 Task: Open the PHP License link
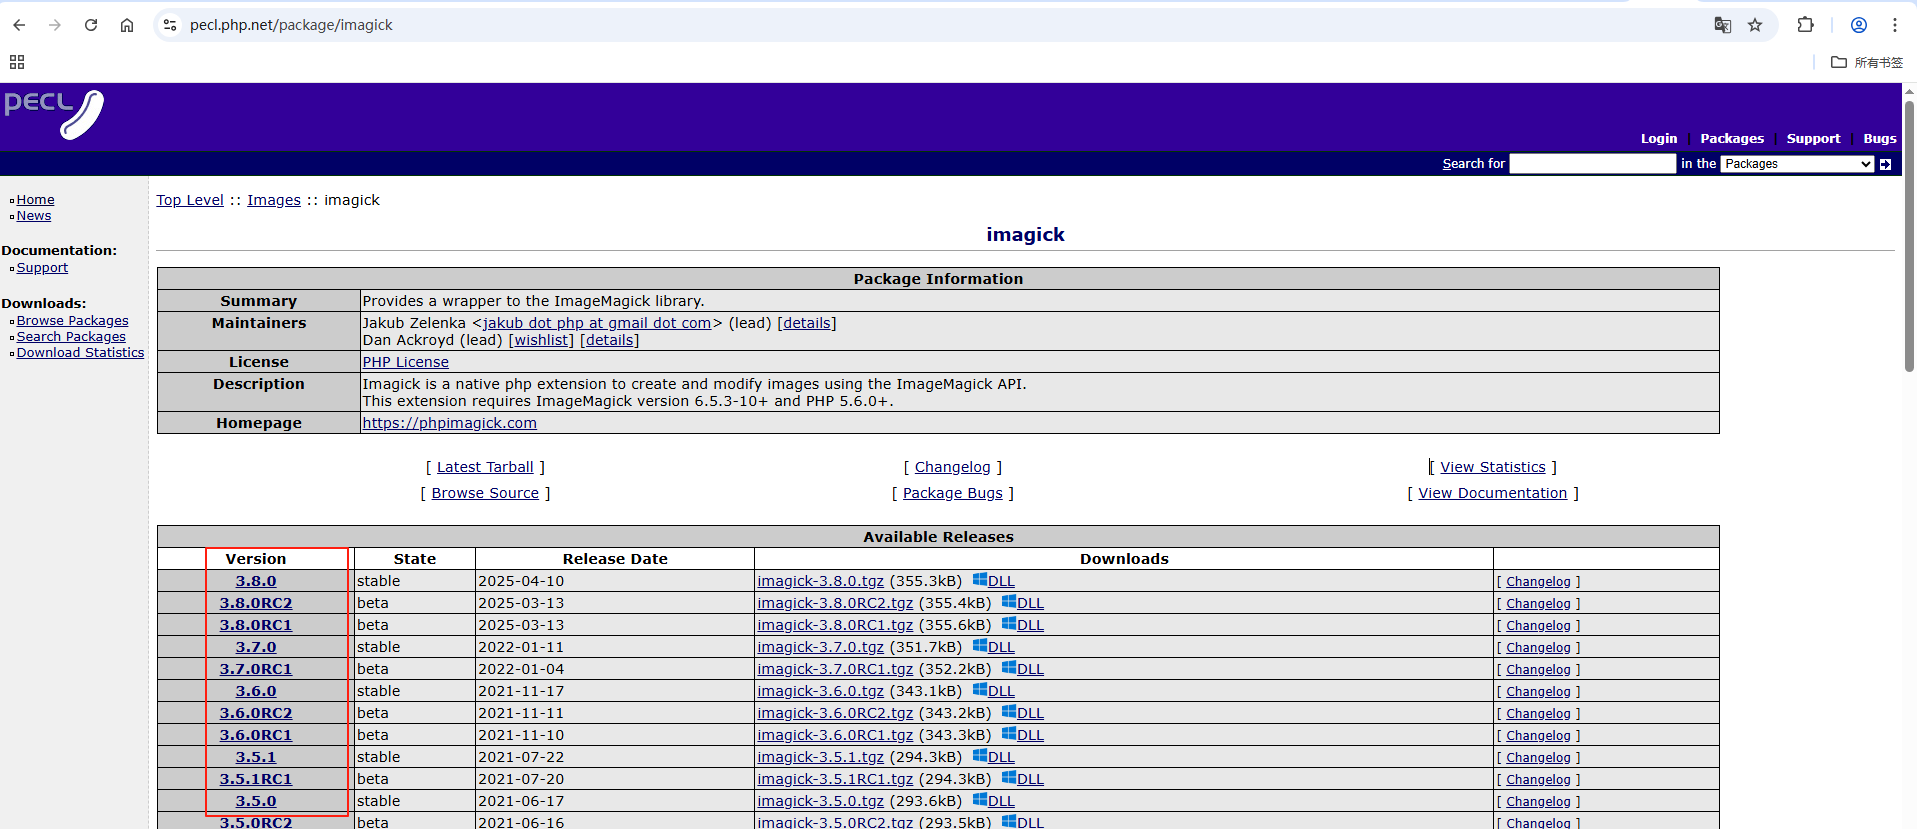click(x=405, y=362)
